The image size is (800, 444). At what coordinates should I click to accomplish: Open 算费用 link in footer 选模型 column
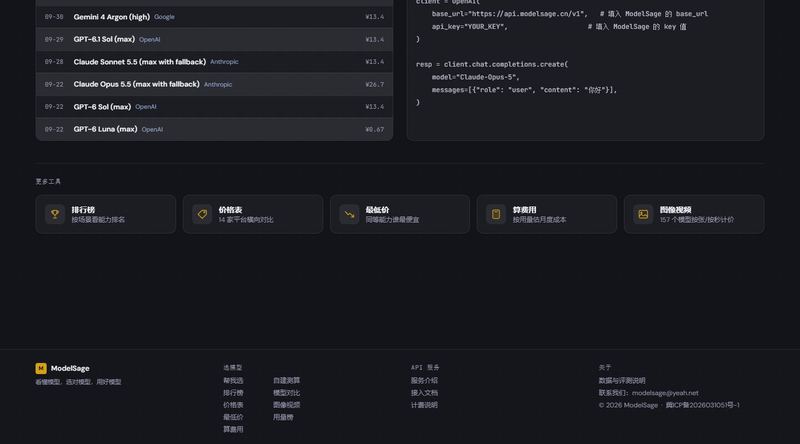click(x=233, y=430)
